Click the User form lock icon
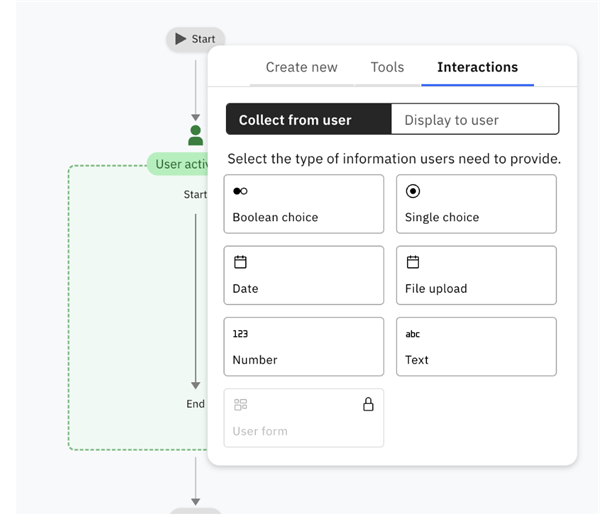600x527 pixels. tap(368, 404)
